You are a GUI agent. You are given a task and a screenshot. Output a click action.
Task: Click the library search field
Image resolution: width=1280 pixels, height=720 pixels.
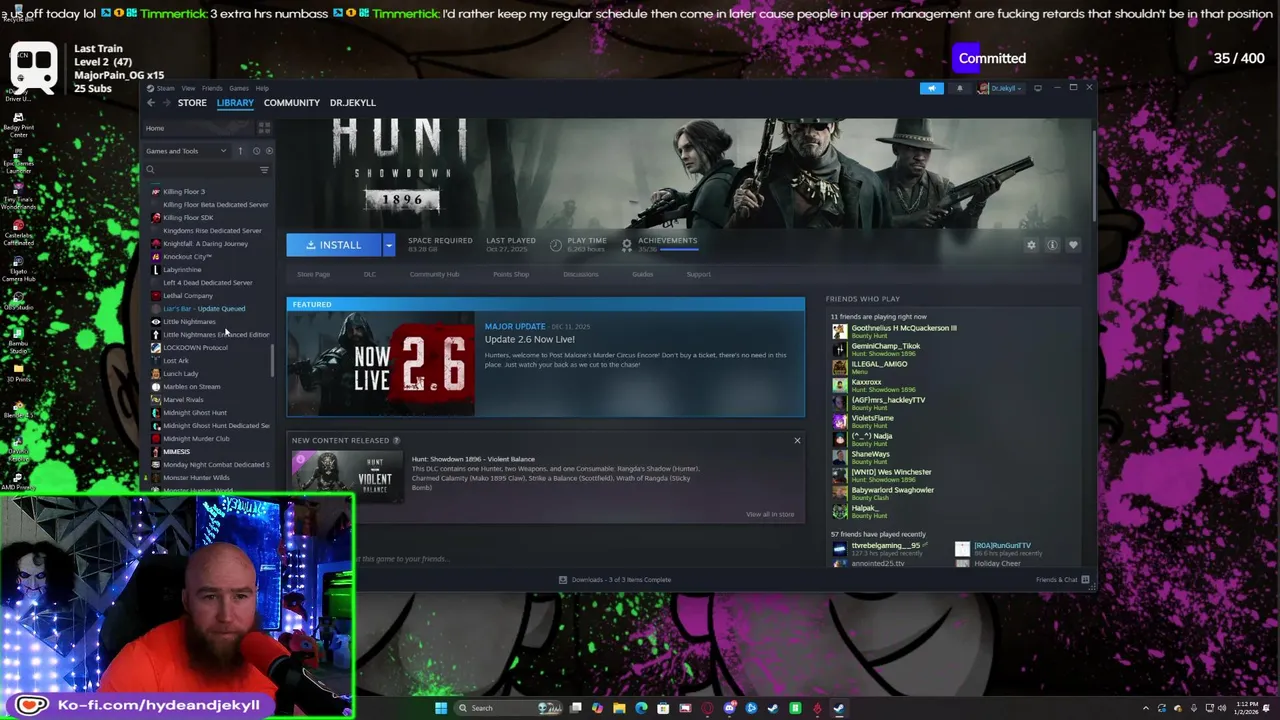tap(200, 170)
